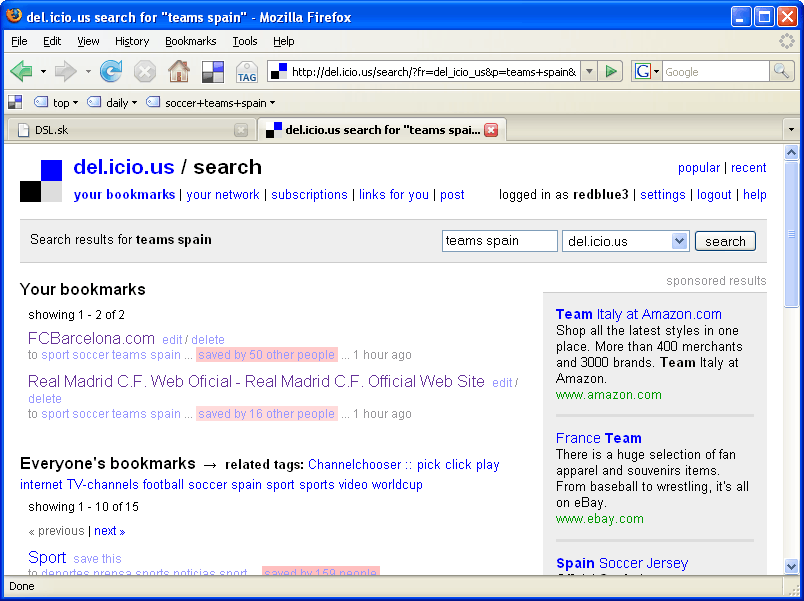Click the 'post' link
804x601 pixels.
(x=452, y=194)
